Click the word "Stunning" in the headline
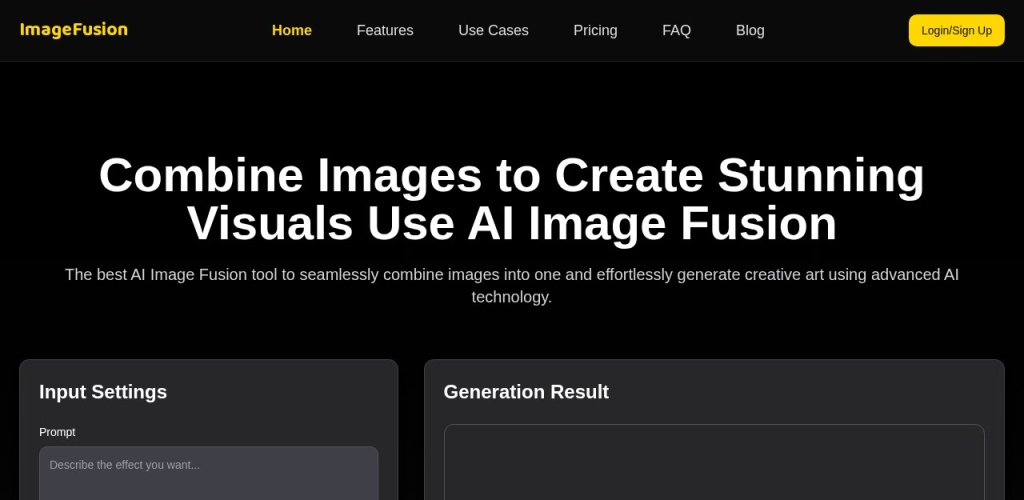Image resolution: width=1024 pixels, height=500 pixels. 821,176
